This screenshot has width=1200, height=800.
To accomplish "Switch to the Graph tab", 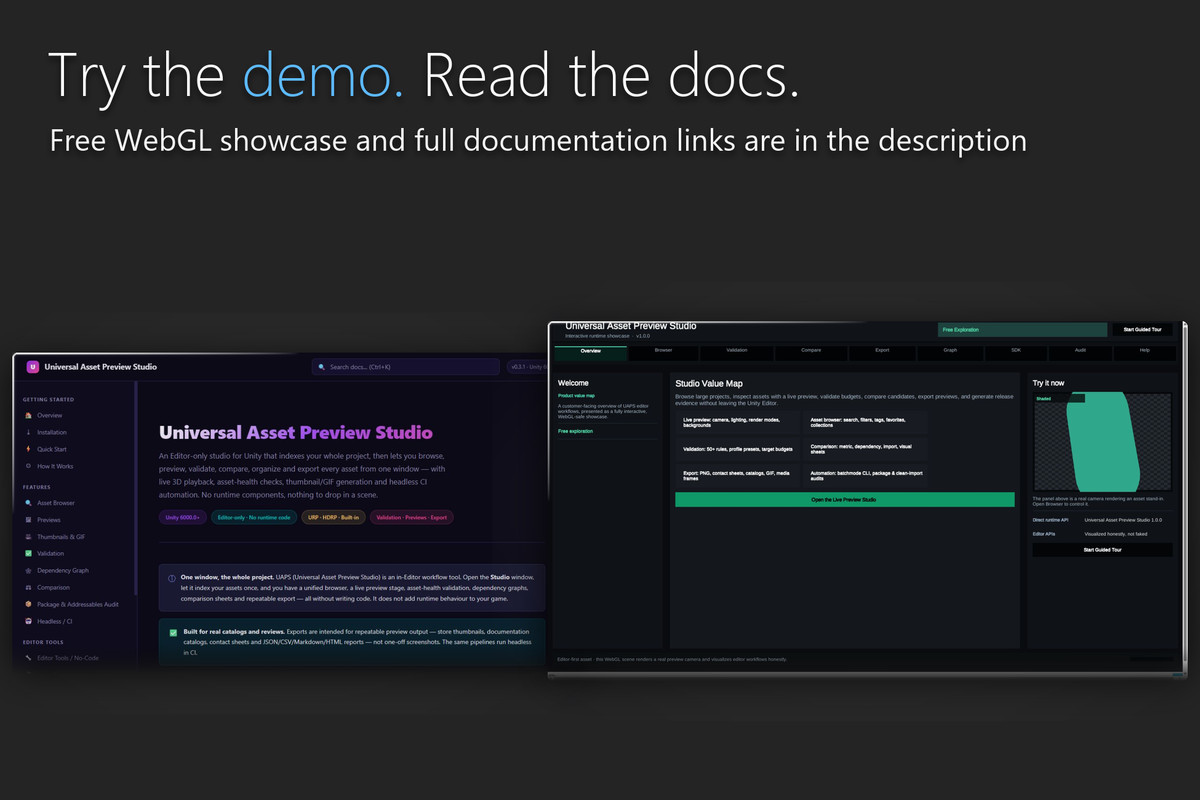I will point(950,351).
